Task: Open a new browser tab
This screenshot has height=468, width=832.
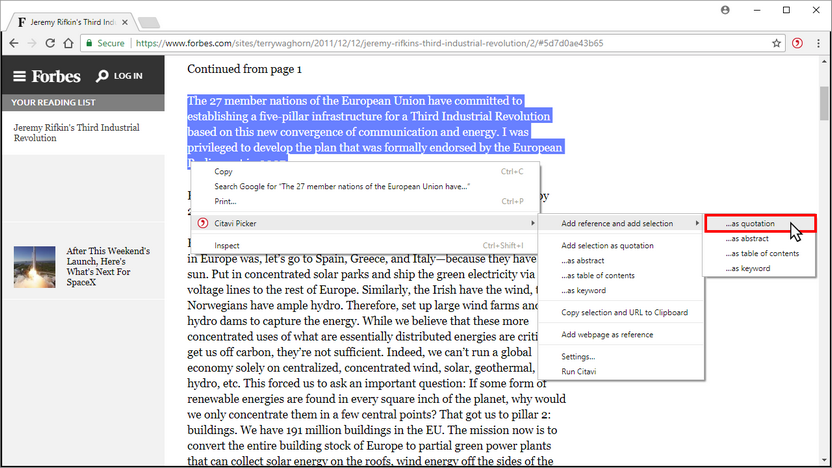Action: tap(149, 22)
